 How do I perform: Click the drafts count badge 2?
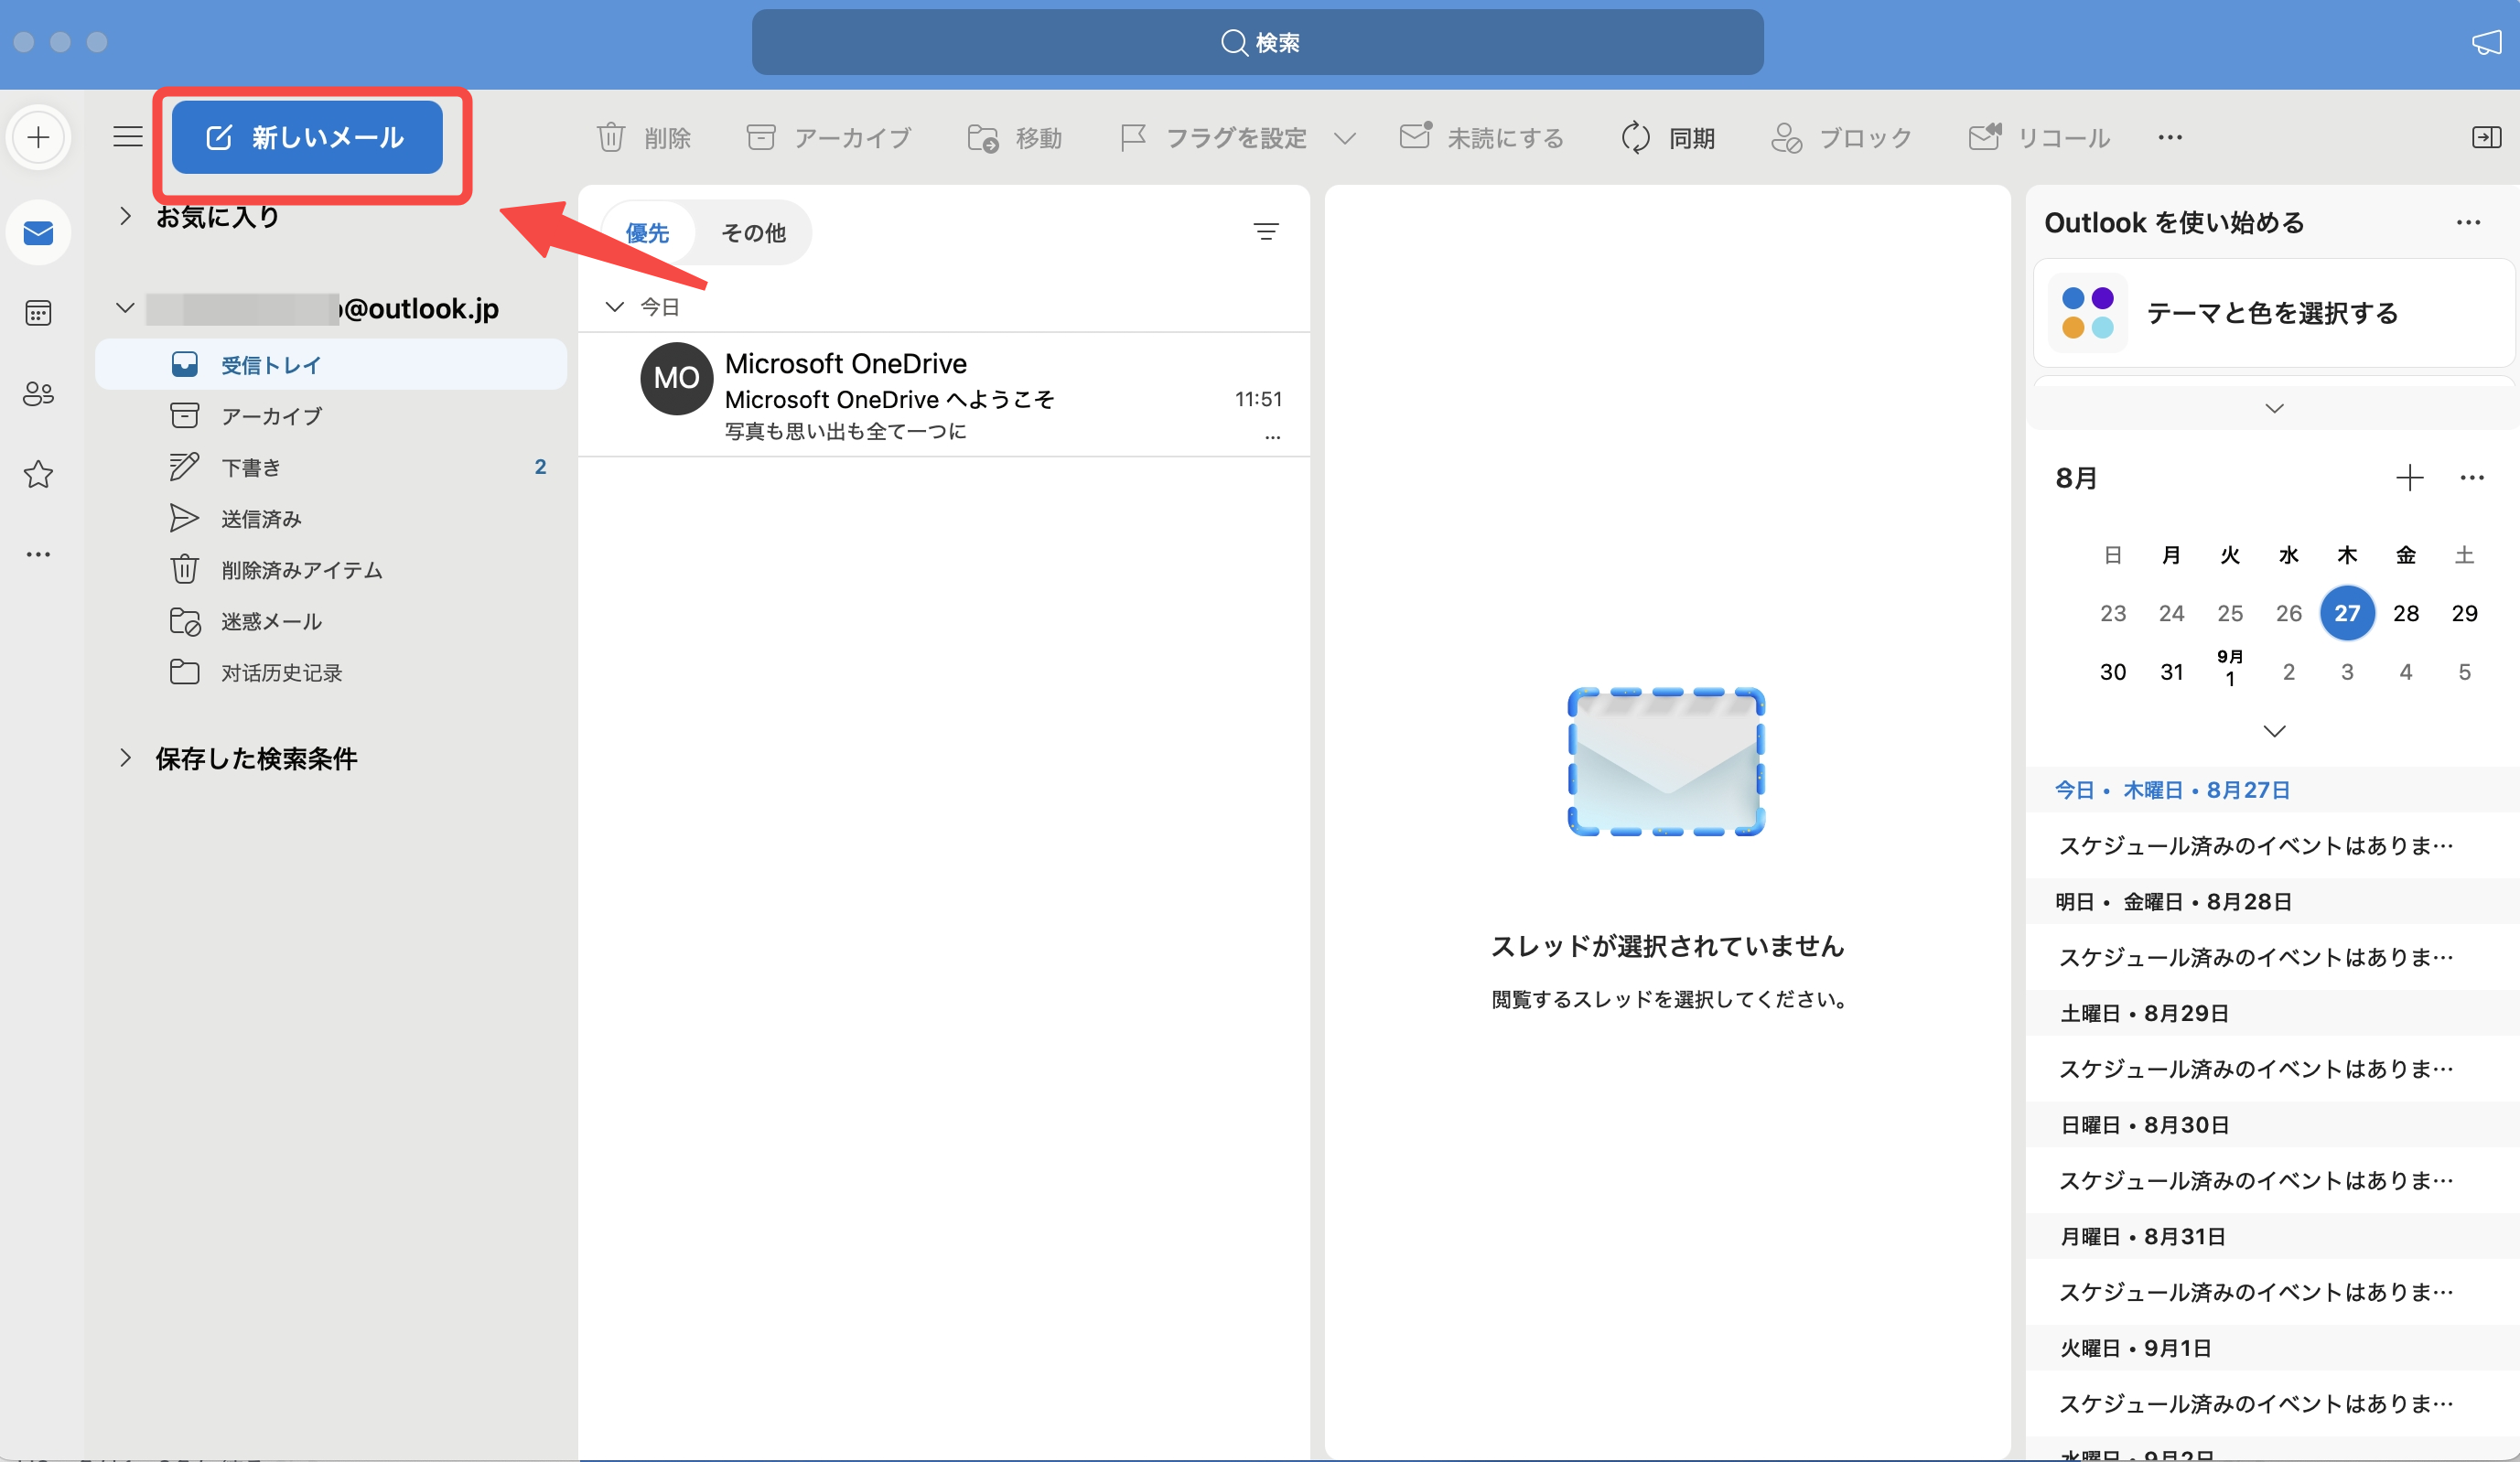540,467
